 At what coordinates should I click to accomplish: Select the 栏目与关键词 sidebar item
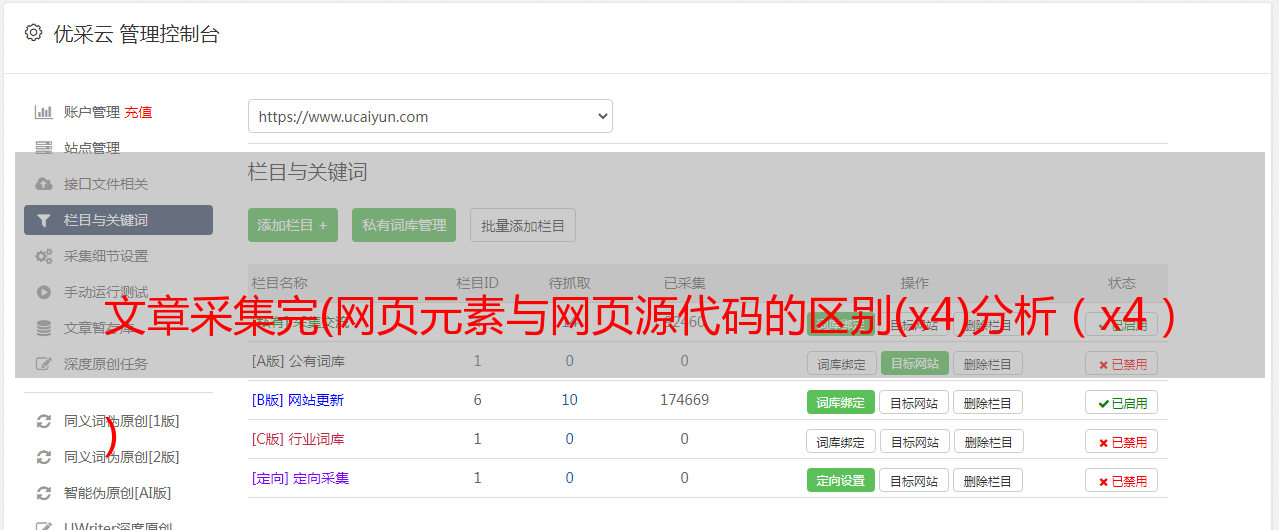[x=118, y=220]
